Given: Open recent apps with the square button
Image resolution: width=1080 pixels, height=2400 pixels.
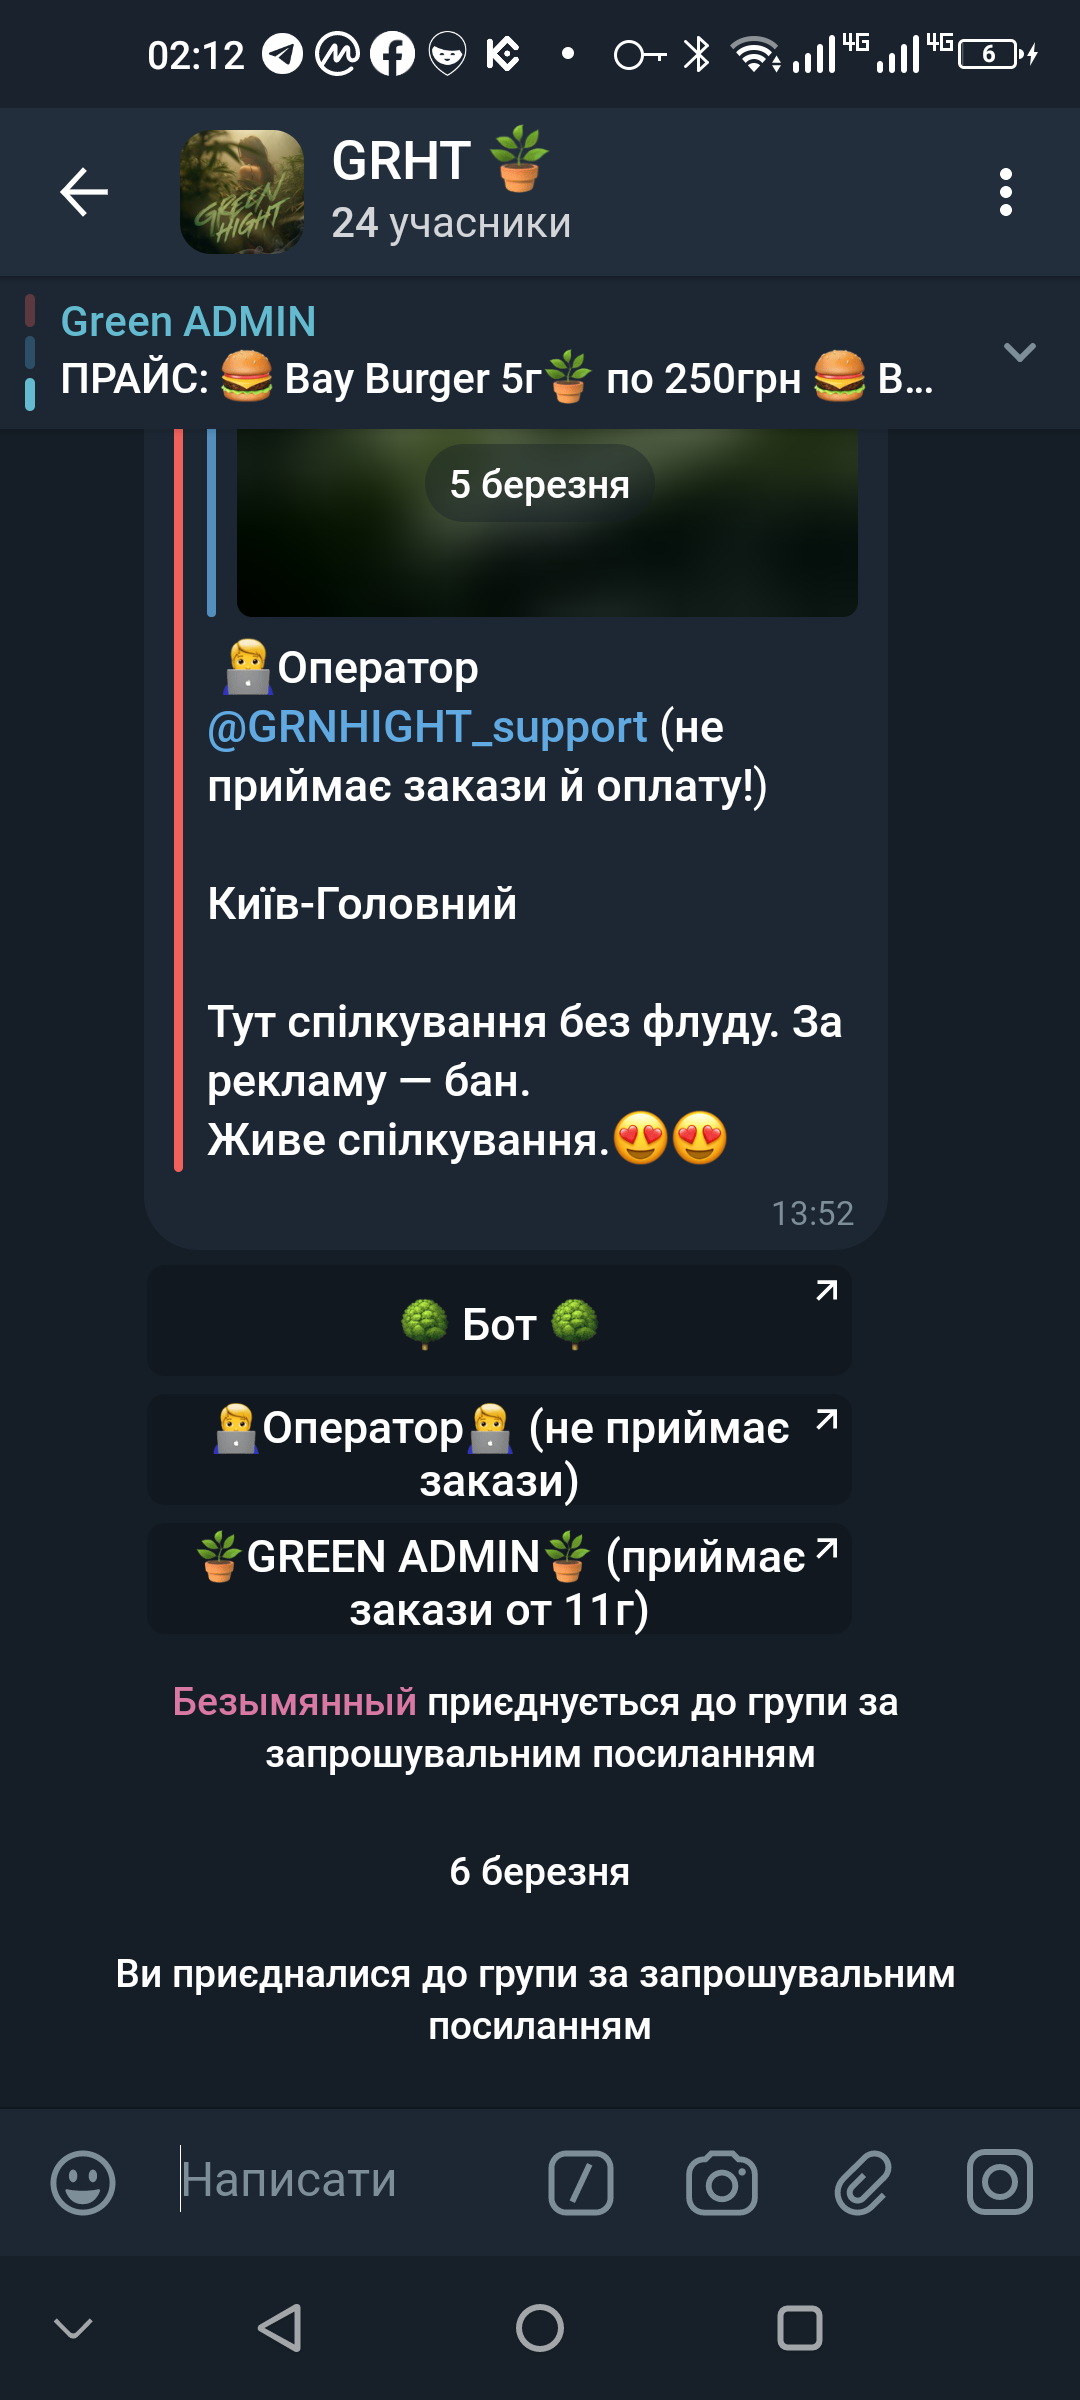Looking at the screenshot, I should click(800, 2328).
